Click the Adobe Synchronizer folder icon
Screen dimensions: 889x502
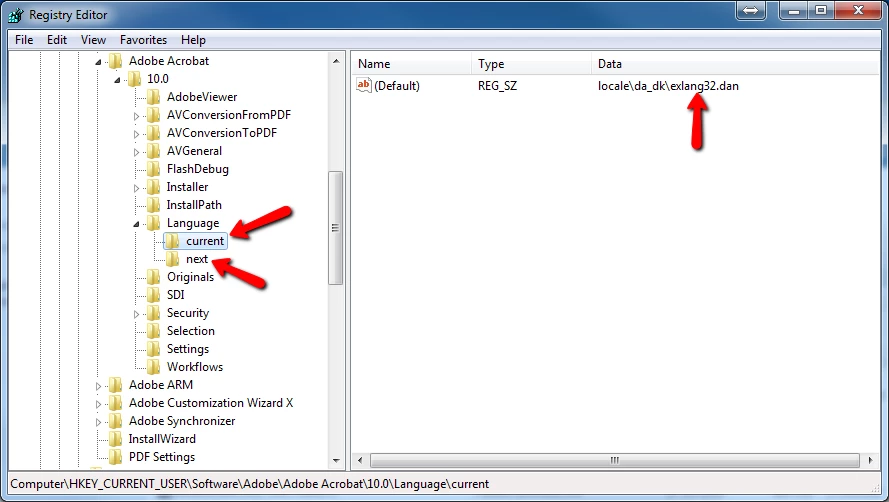(x=115, y=421)
